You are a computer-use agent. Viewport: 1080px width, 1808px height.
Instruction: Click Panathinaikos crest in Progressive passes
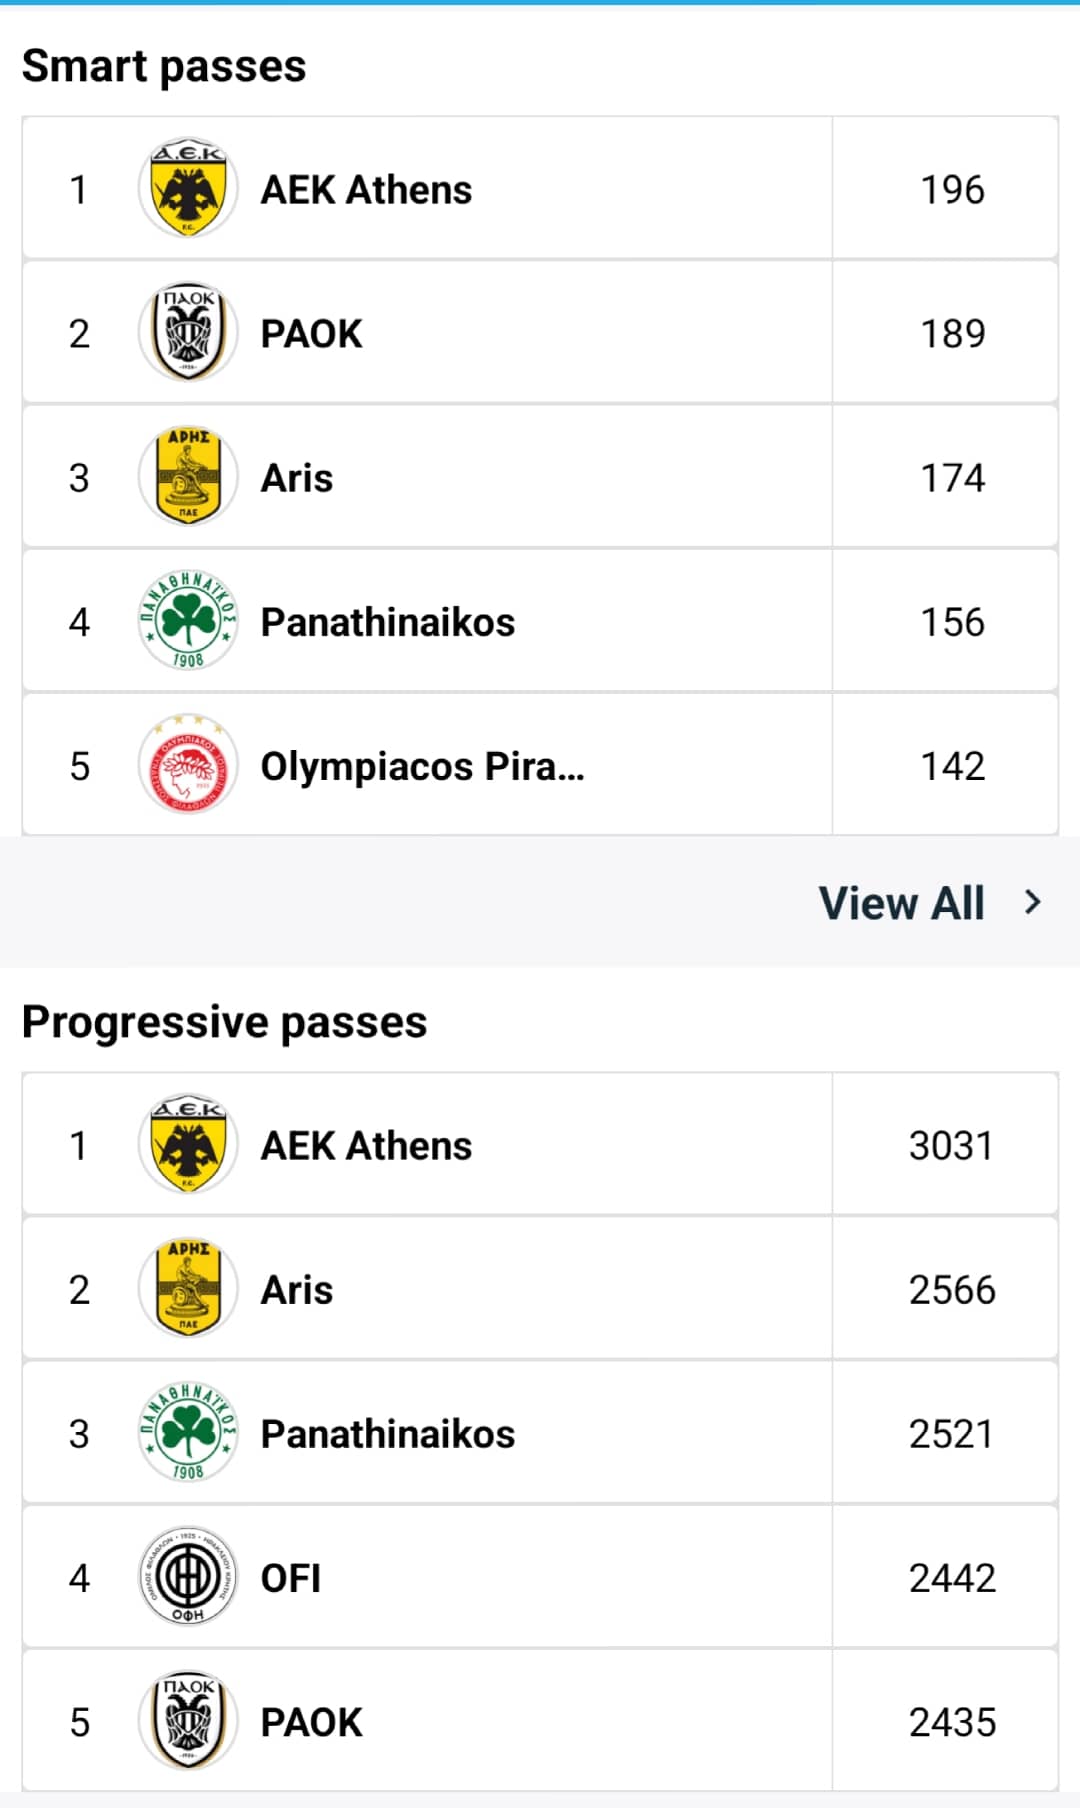[x=188, y=1433]
